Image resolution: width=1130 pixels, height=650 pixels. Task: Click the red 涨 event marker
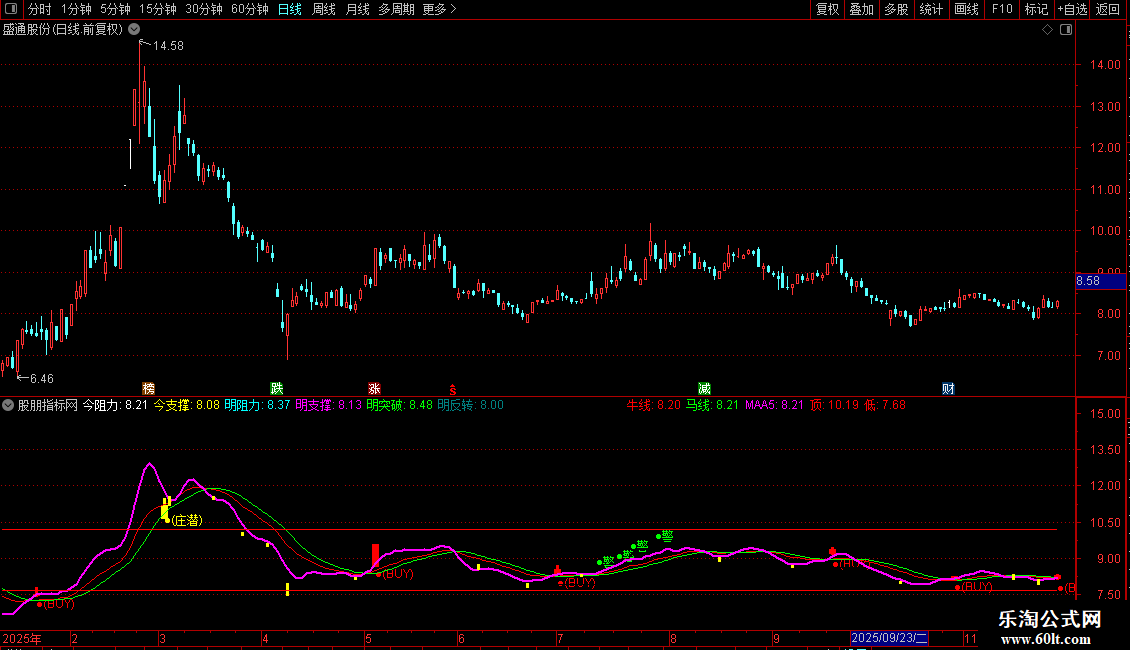pyautogui.click(x=374, y=388)
